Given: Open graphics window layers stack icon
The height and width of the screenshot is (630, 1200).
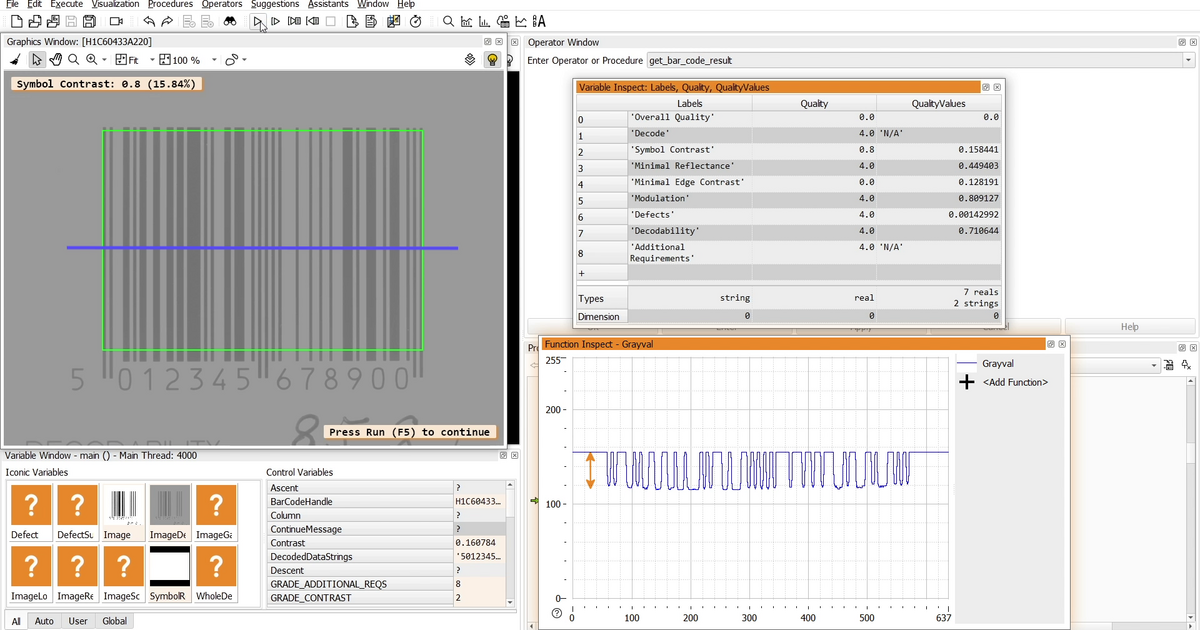Looking at the screenshot, I should [470, 60].
